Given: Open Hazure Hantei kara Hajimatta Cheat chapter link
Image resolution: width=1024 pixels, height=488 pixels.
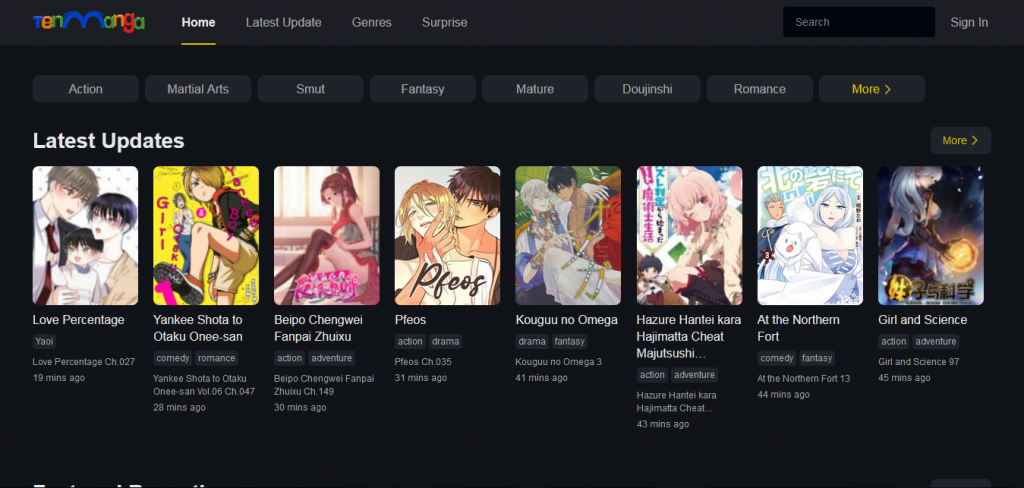Looking at the screenshot, I should [x=677, y=402].
